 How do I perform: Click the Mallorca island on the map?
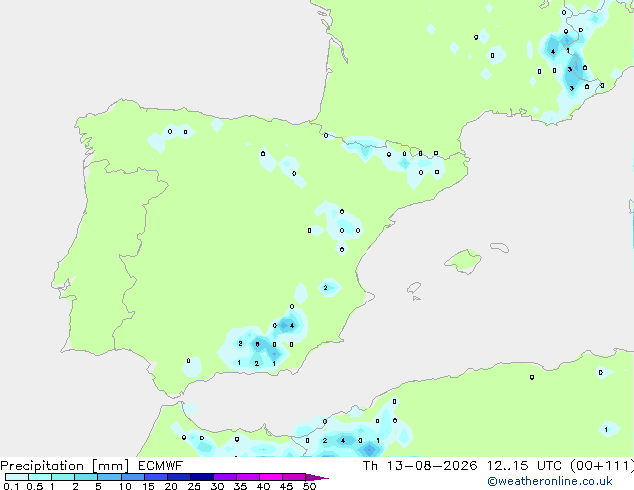[463, 261]
